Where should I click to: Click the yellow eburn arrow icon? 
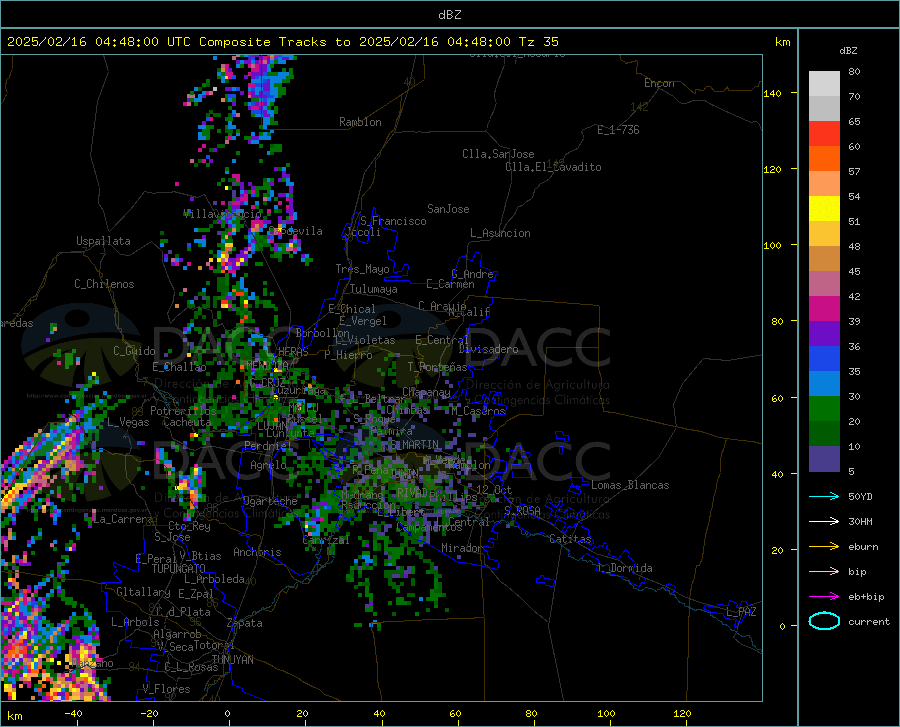824,546
